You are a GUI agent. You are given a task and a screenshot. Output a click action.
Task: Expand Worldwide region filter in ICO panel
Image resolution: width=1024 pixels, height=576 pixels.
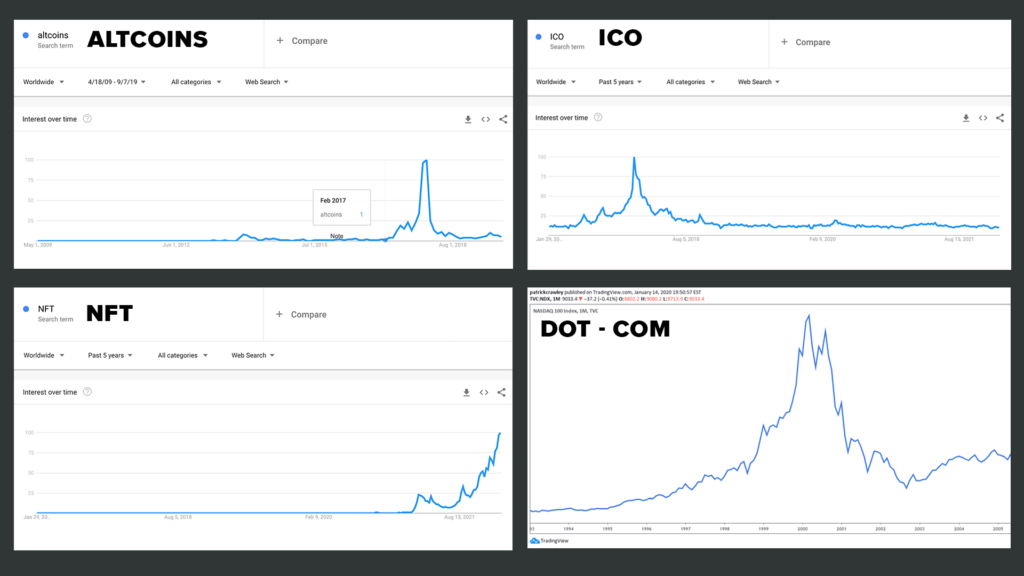555,82
